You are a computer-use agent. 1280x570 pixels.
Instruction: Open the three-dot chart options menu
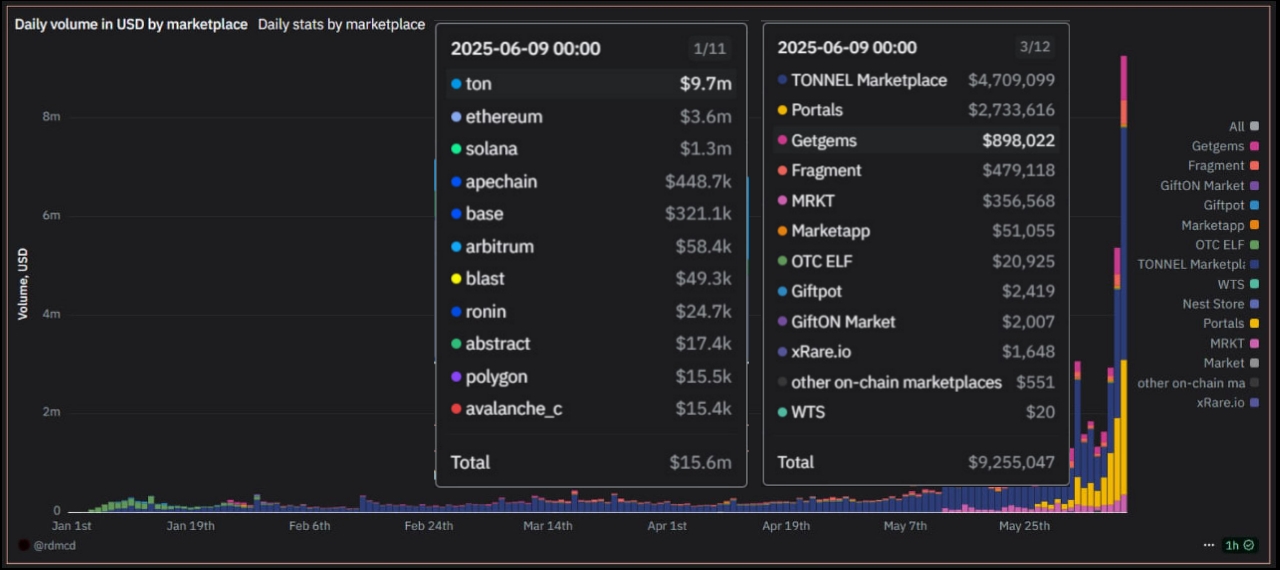[x=1209, y=545]
